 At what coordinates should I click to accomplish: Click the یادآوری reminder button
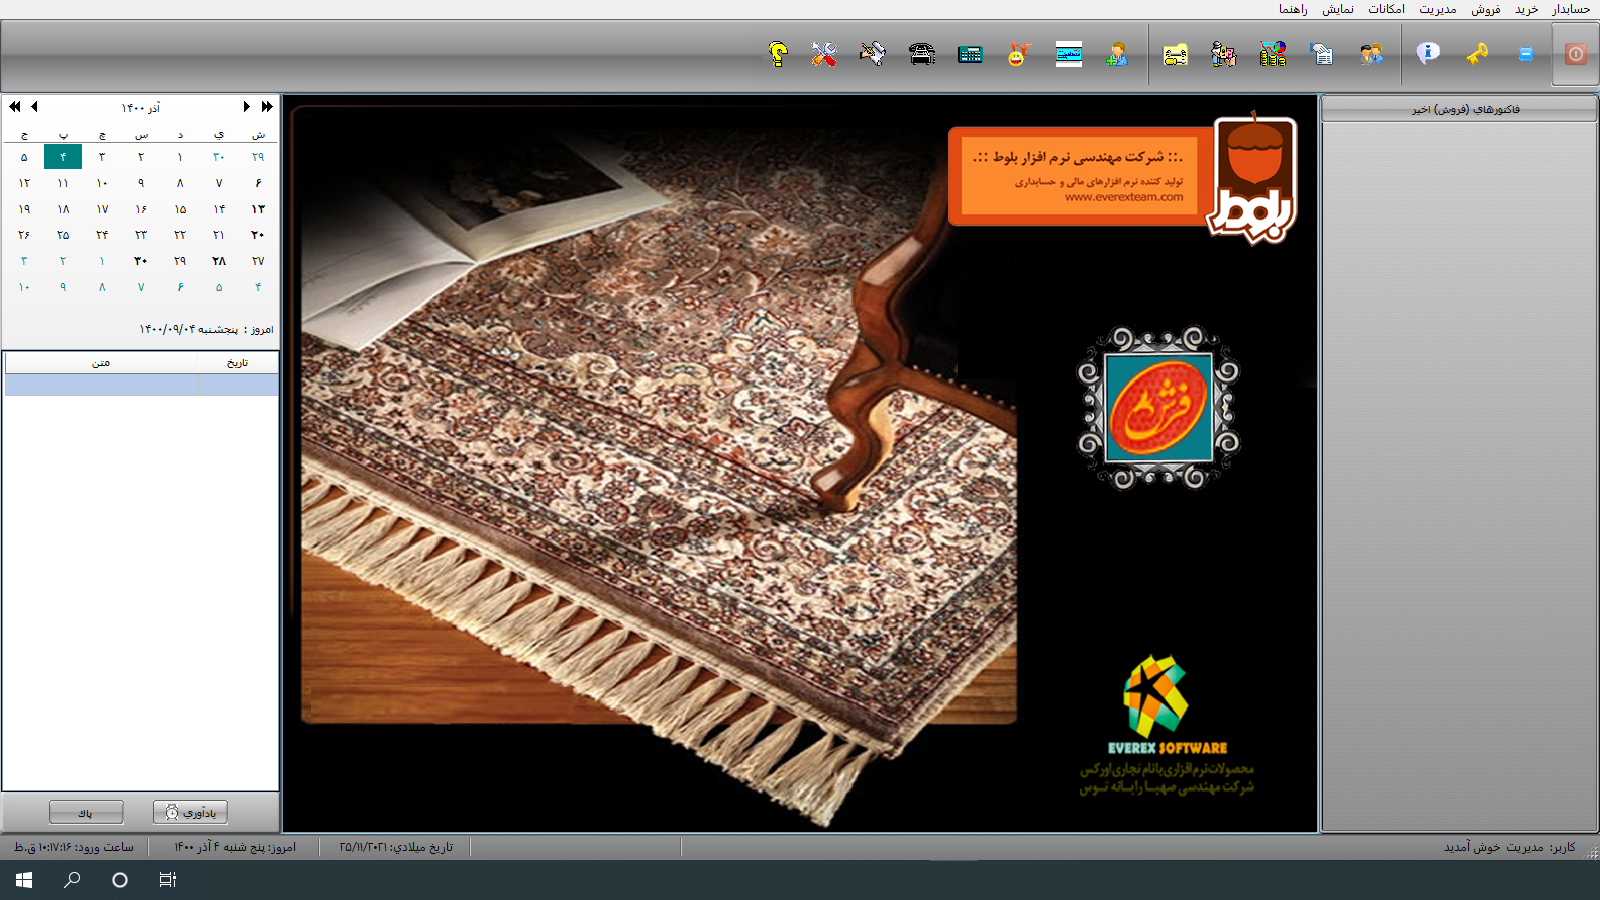pyautogui.click(x=190, y=813)
